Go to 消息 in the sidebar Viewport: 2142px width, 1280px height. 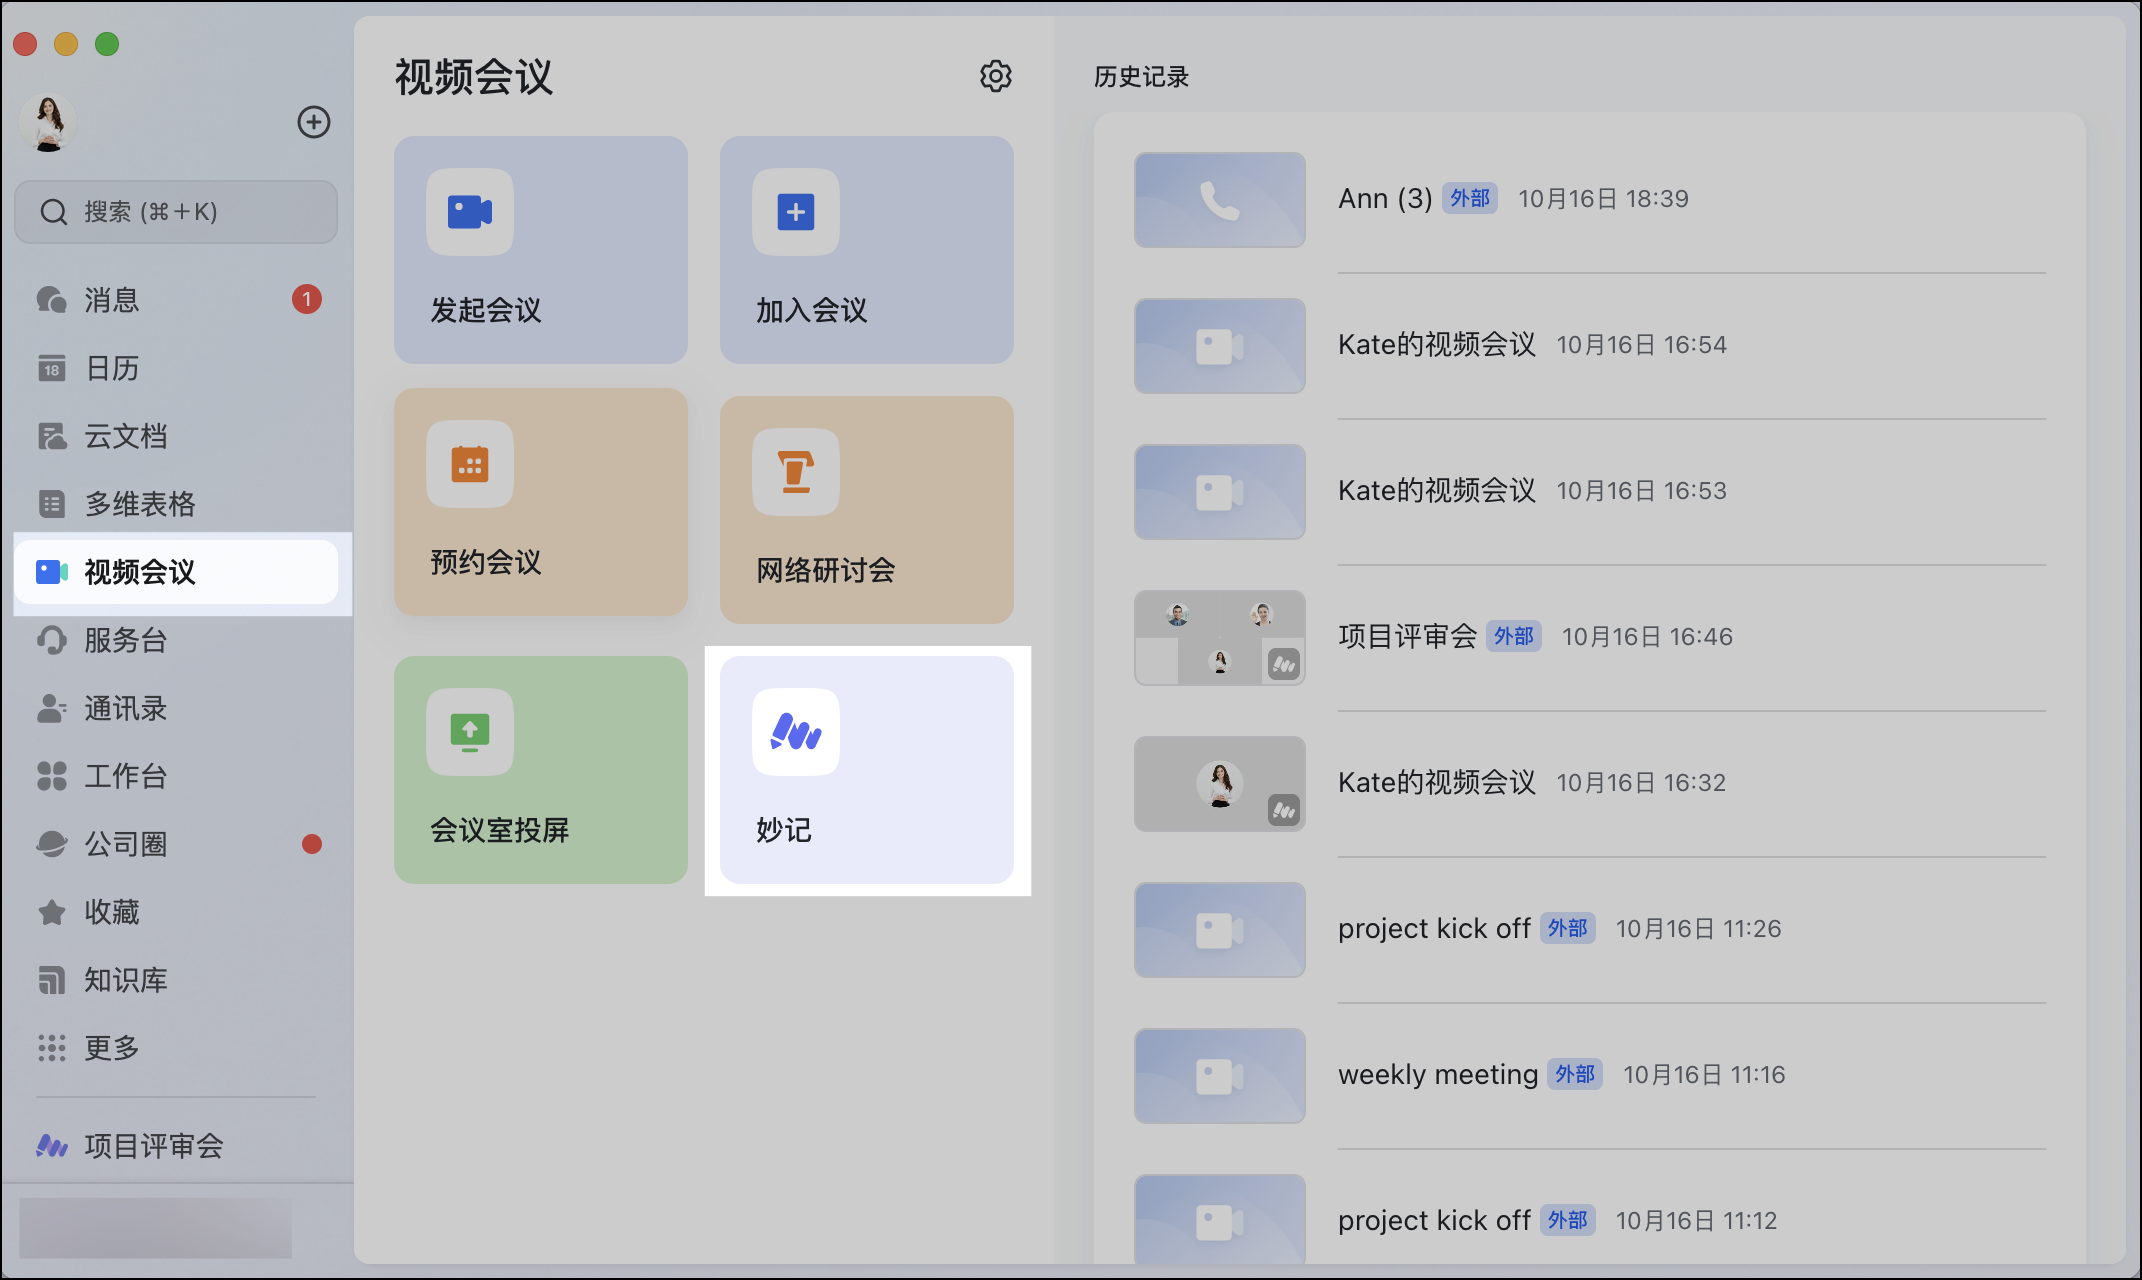click(112, 300)
